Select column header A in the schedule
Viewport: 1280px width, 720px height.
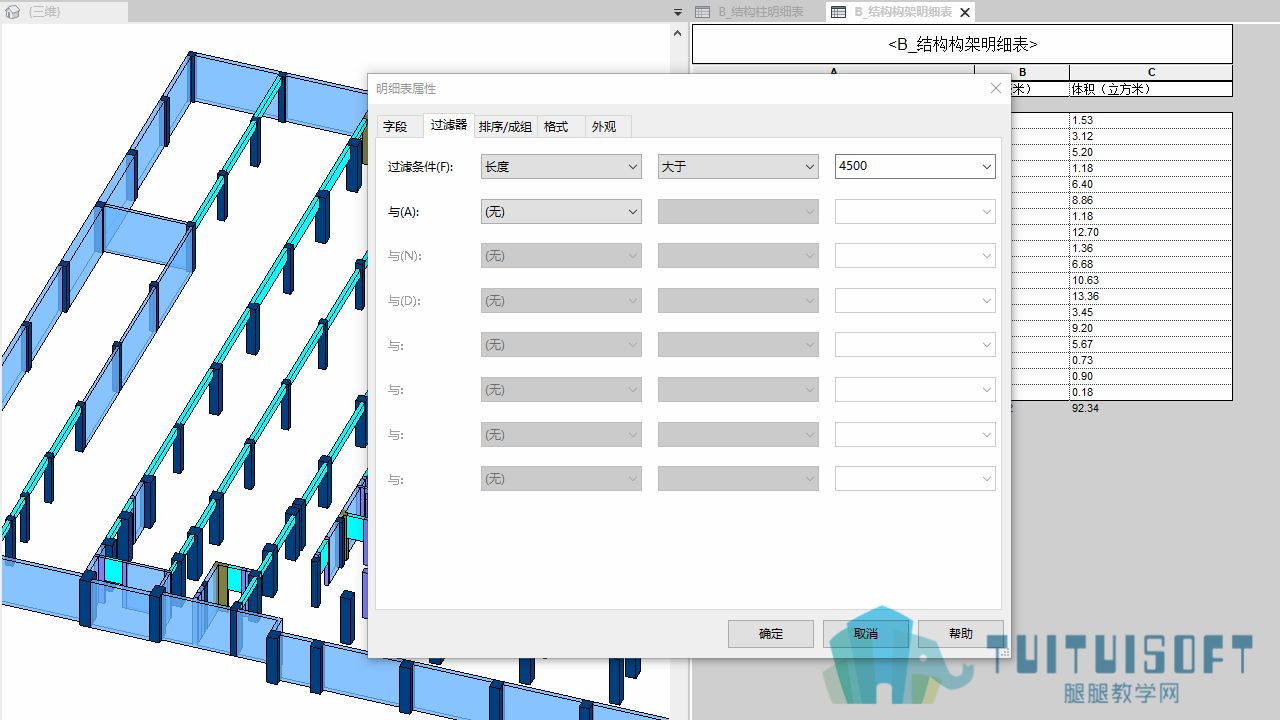[833, 72]
